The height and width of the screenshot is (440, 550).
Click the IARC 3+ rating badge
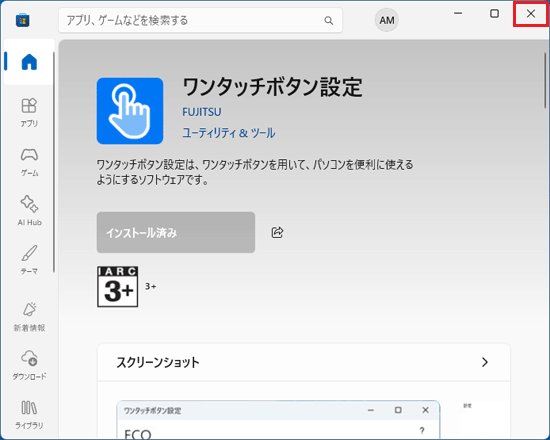point(118,286)
